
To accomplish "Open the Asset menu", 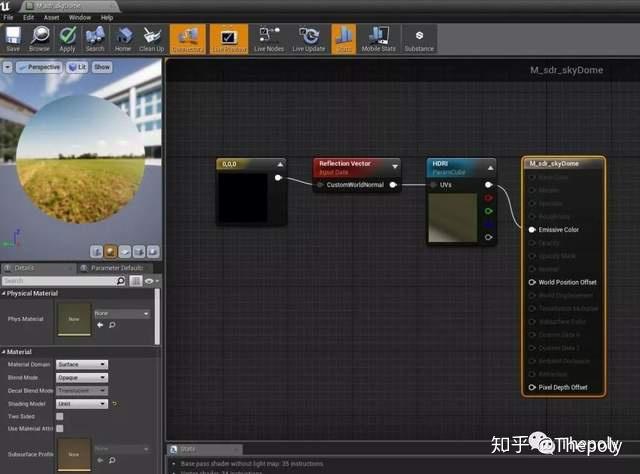I will click(51, 18).
